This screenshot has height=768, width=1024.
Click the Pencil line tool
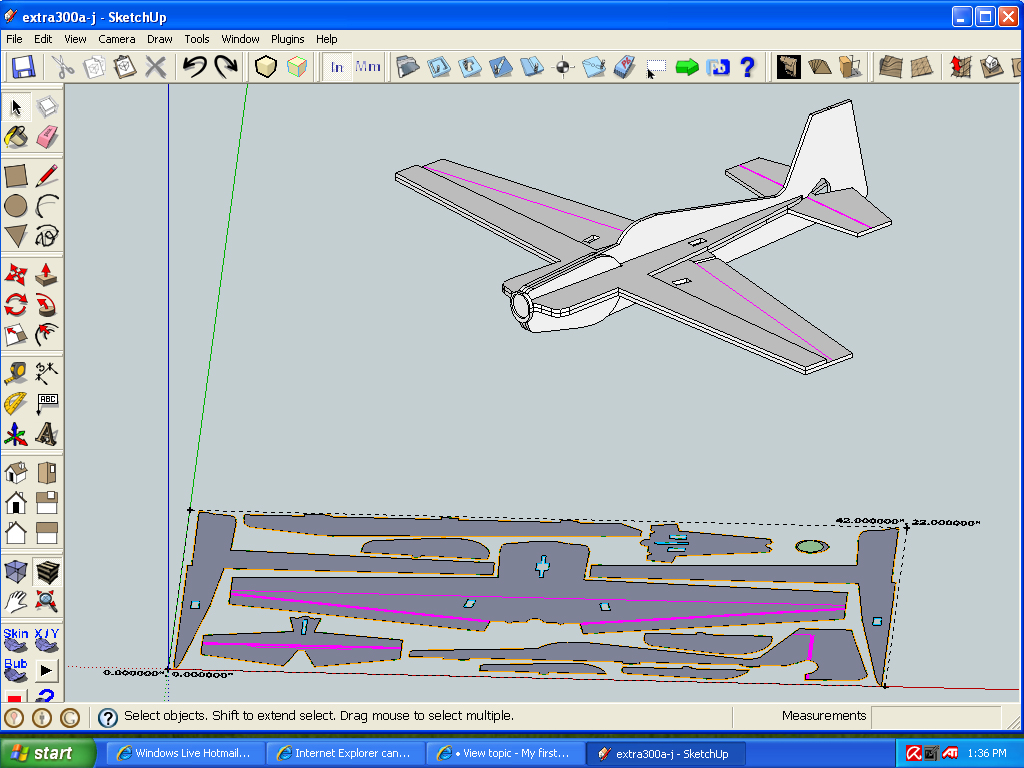47,176
